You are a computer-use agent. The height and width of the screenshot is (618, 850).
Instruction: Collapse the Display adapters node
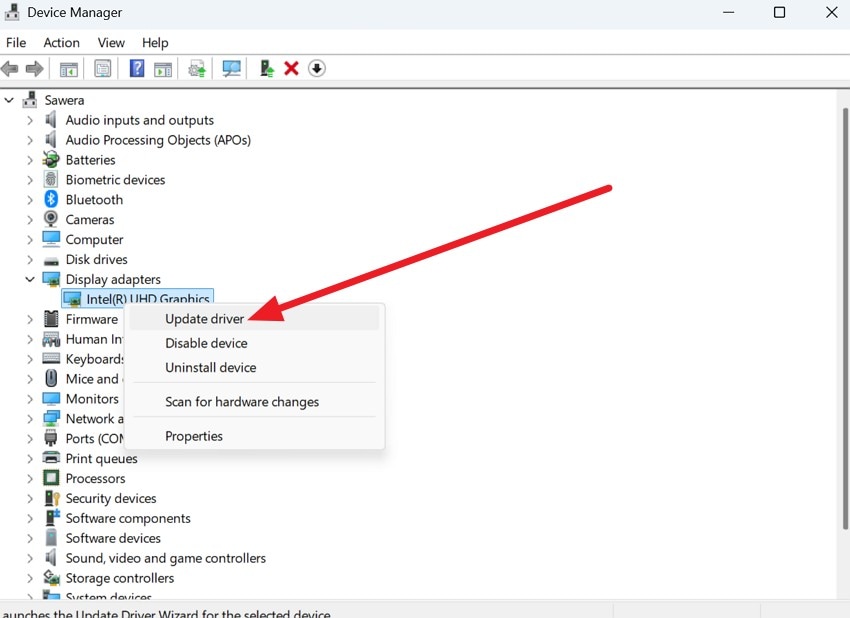(30, 279)
